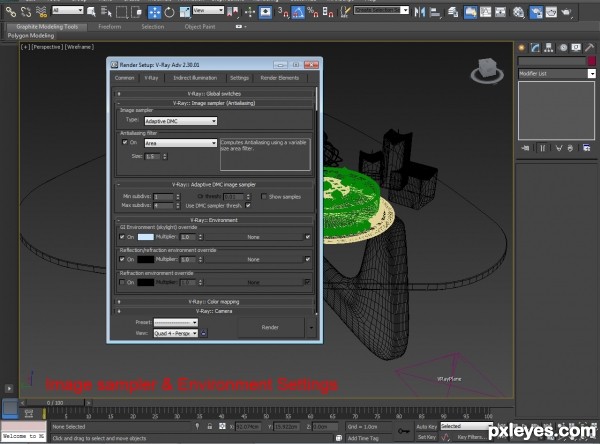Activate the Select and Scale tool
The image size is (600, 444).
click(185, 12)
